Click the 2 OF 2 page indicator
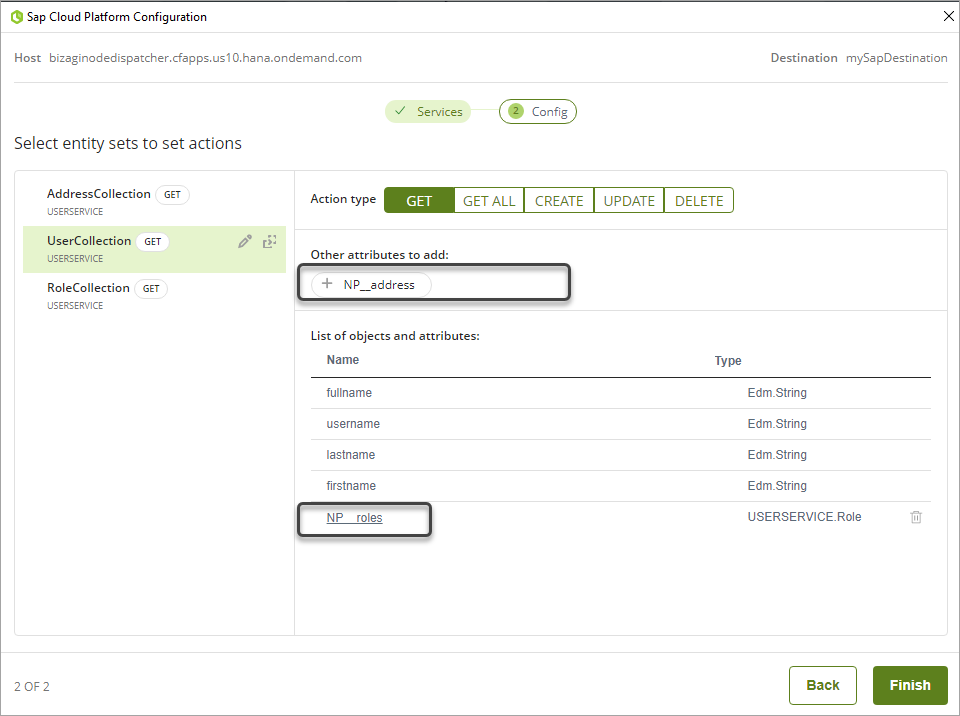The height and width of the screenshot is (716, 960). pyautogui.click(x=32, y=687)
